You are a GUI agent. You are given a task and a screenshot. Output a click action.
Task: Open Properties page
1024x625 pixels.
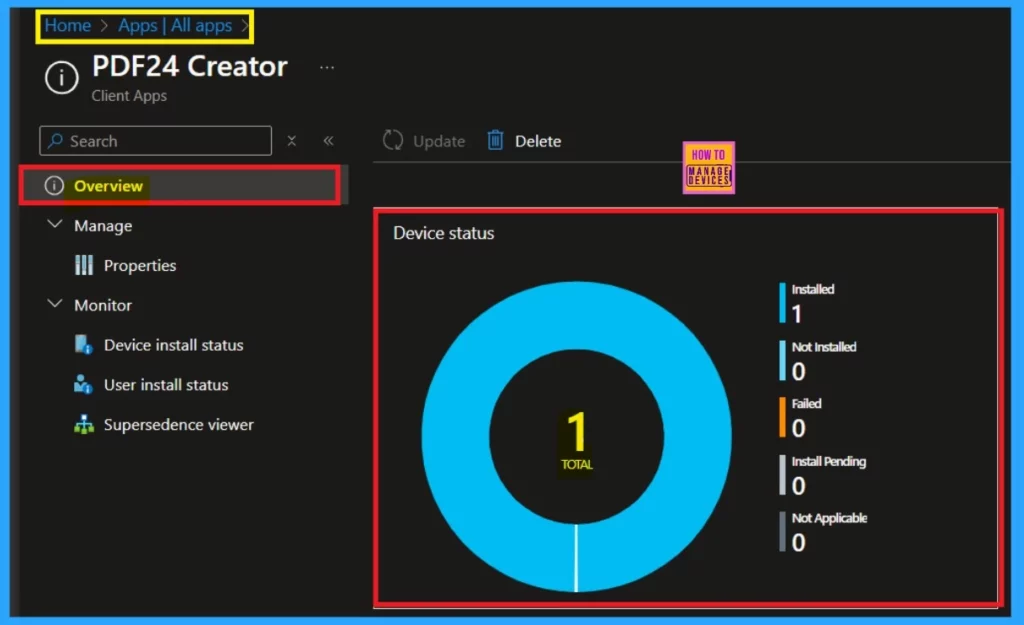(140, 265)
